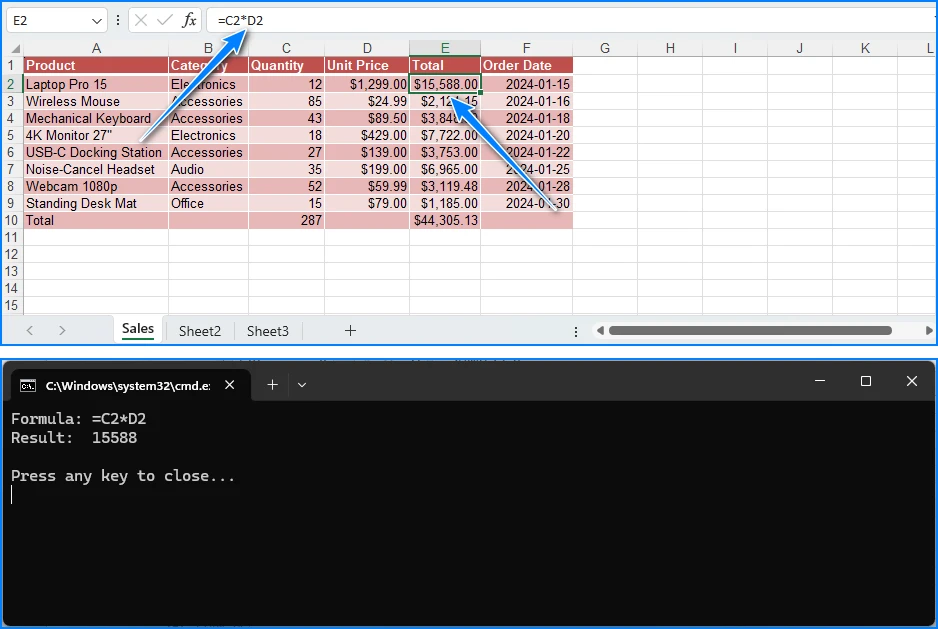
Task: Click the horizontal scrollbar thumb
Action: coord(750,330)
